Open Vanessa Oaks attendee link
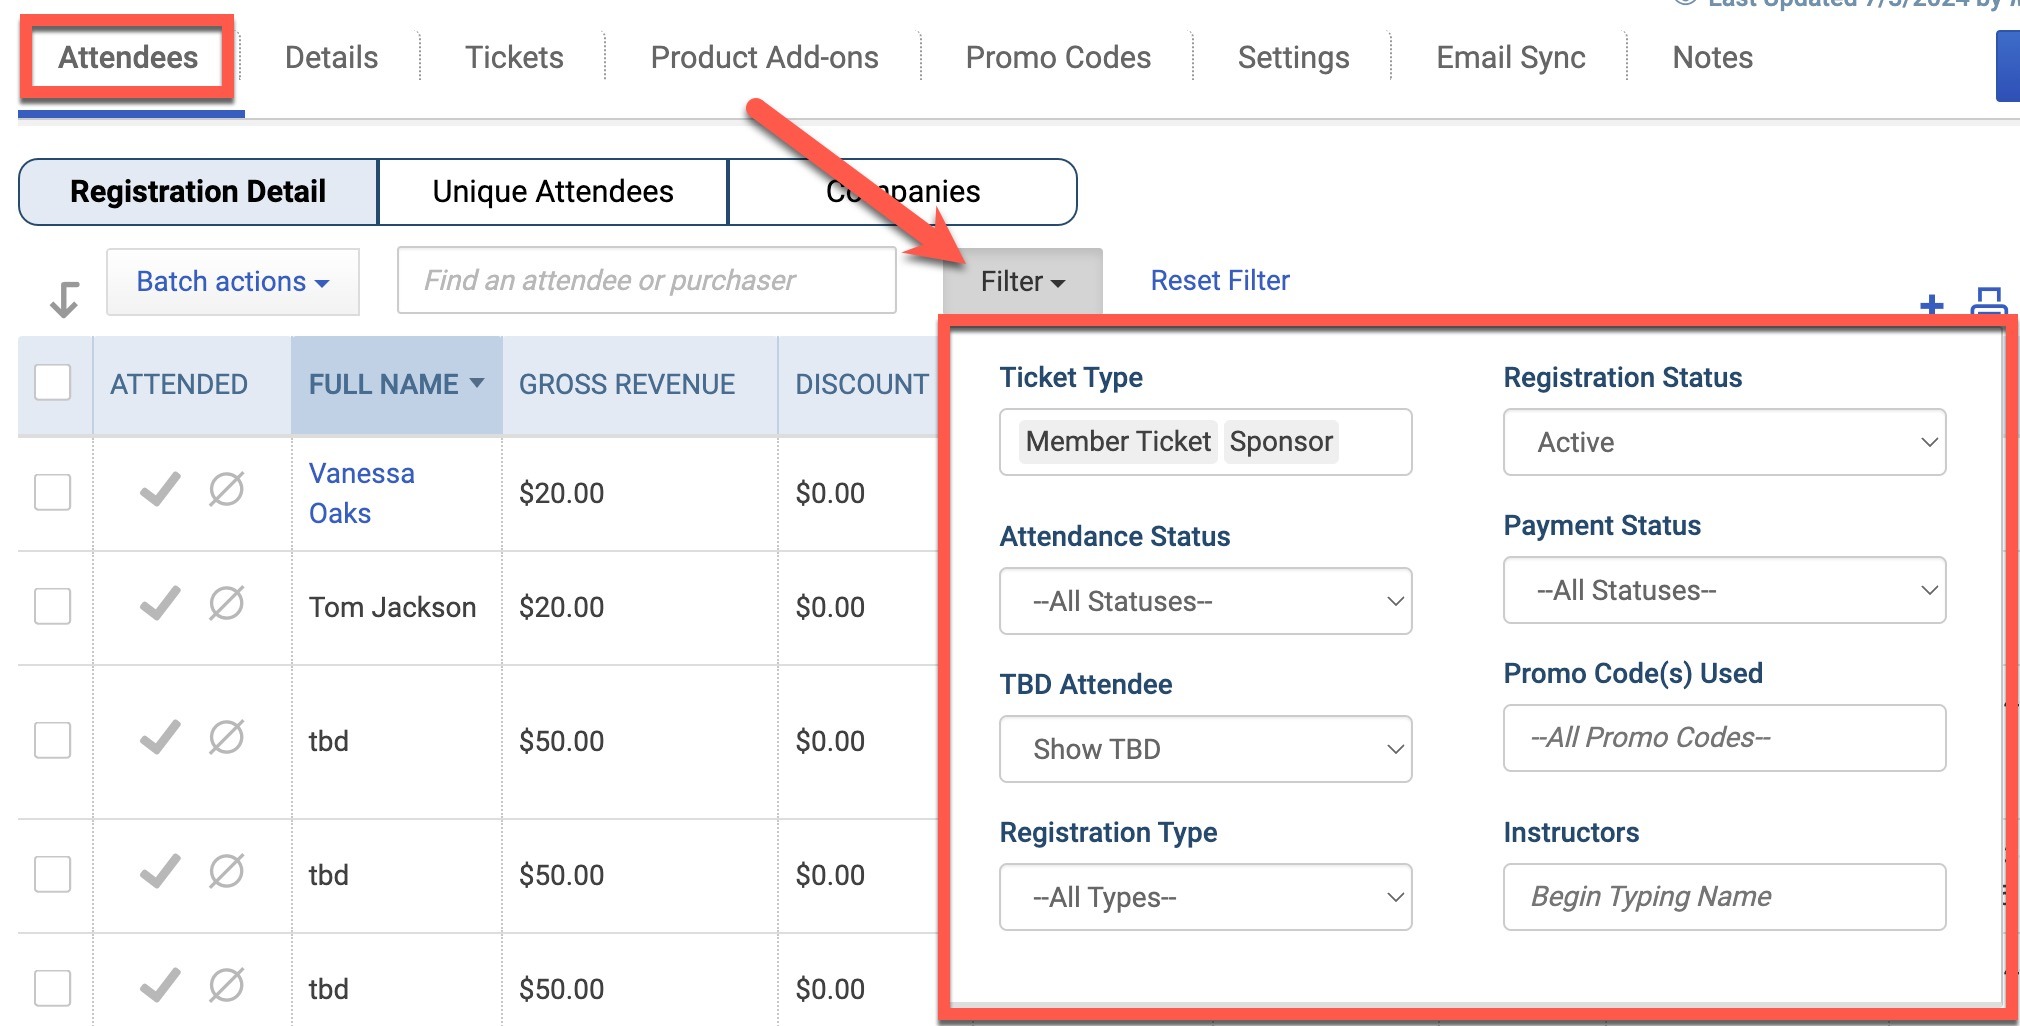Viewport: 2020px width, 1026px height. 361,493
